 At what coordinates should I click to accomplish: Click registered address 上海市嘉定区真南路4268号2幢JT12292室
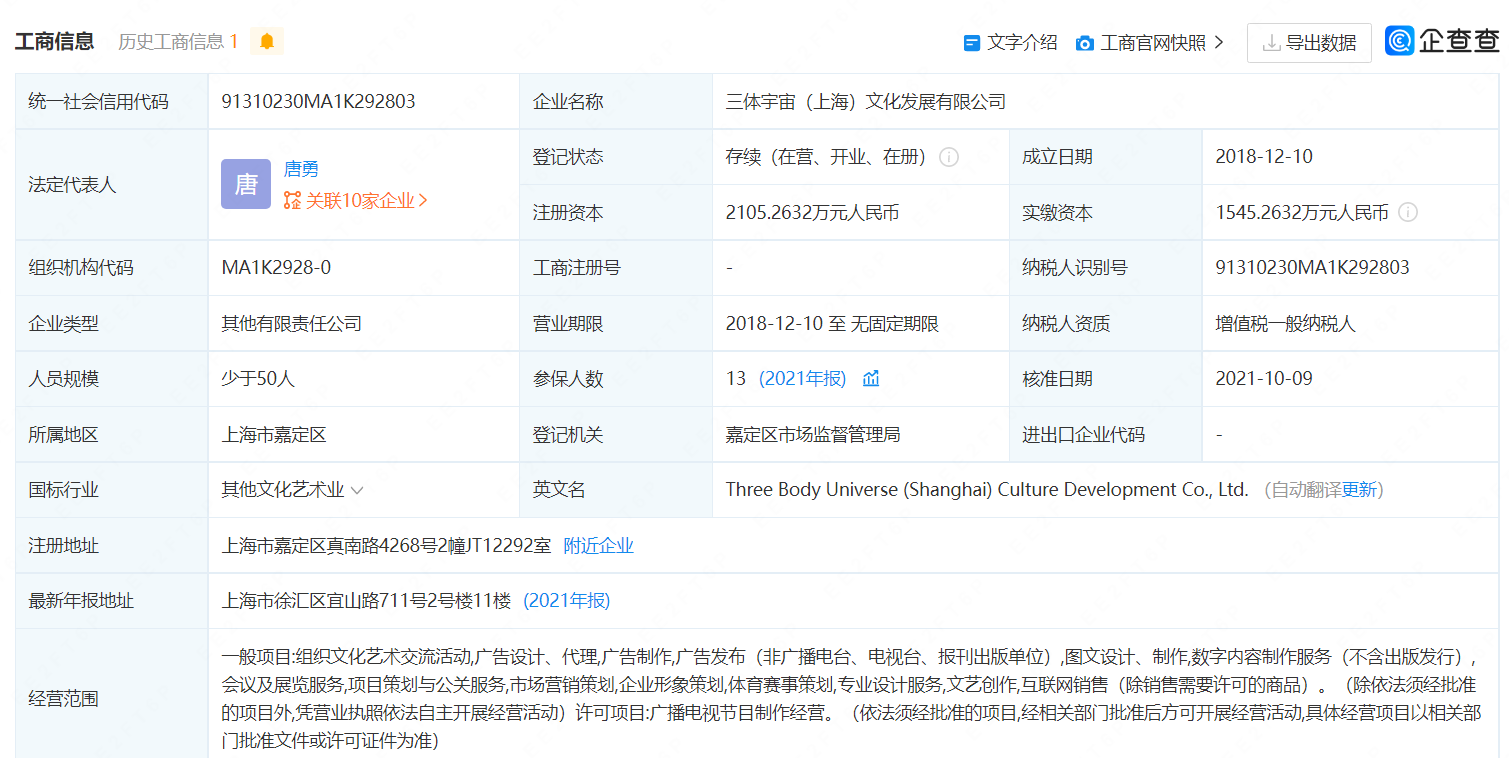[386, 545]
